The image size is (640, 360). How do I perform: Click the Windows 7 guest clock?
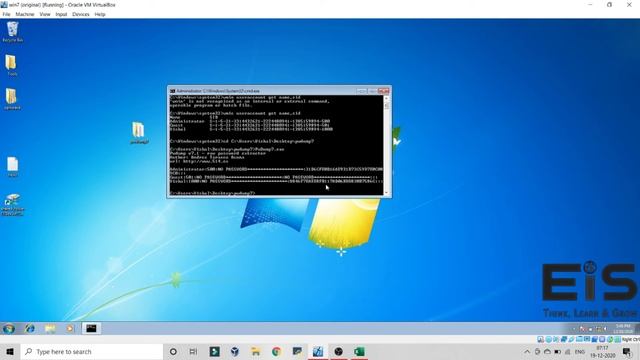tap(623, 329)
